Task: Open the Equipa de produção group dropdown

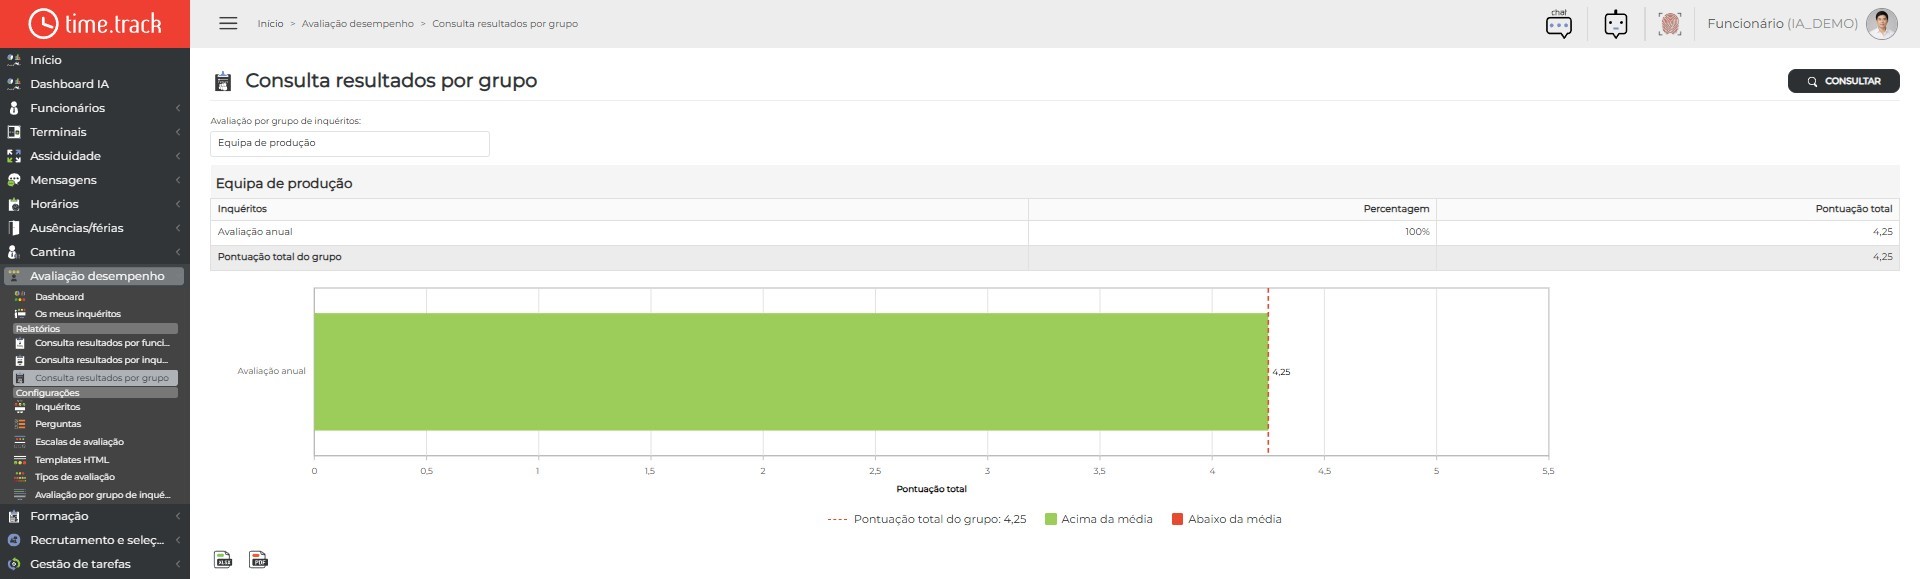Action: tap(350, 143)
